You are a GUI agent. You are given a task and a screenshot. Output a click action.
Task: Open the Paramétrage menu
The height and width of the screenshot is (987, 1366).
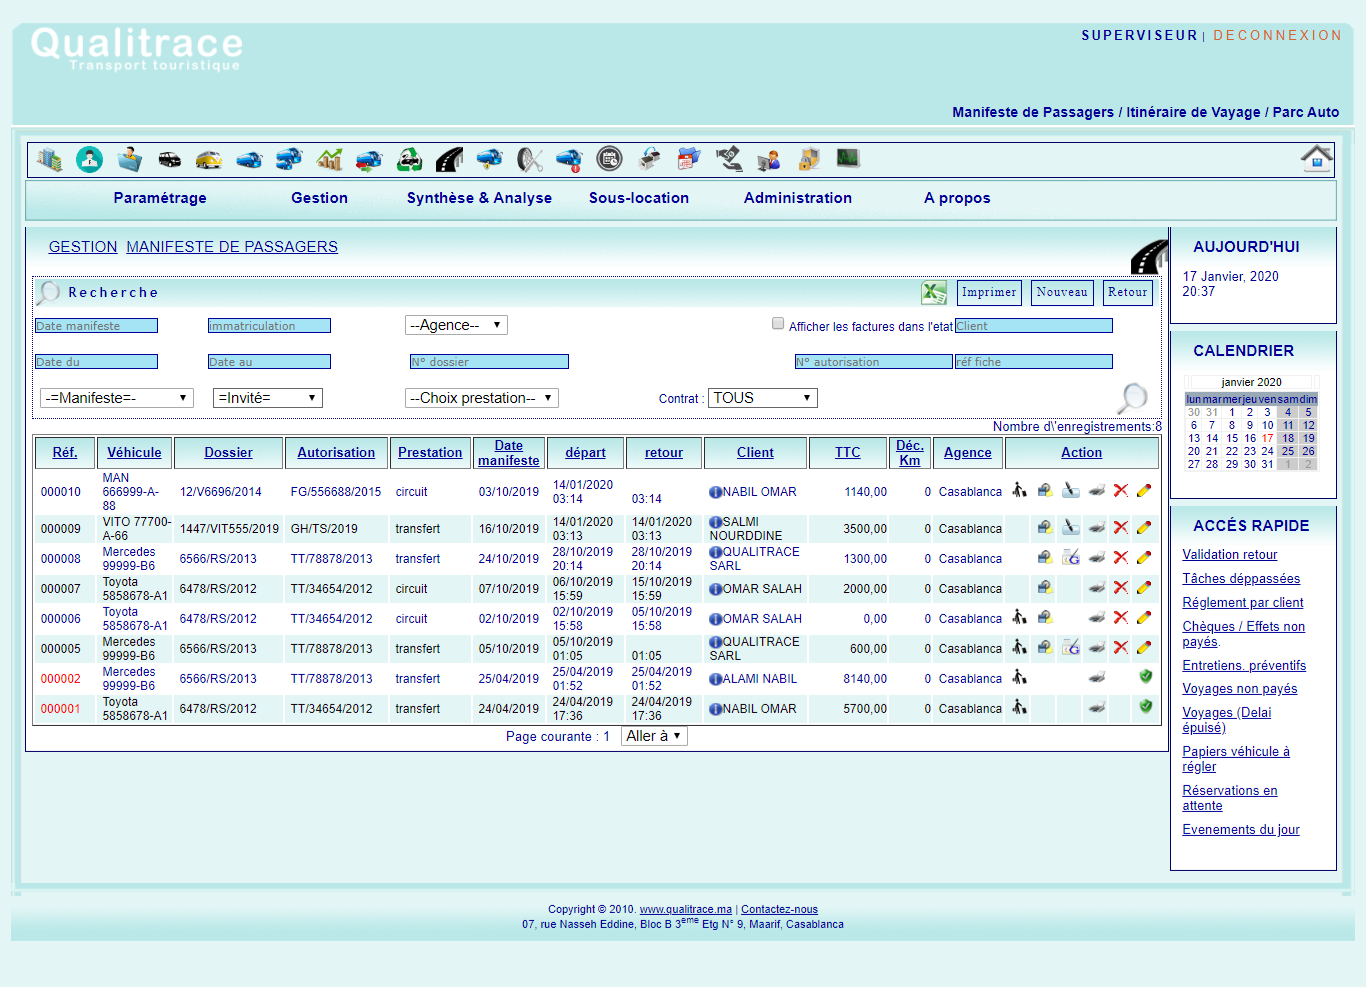[160, 198]
